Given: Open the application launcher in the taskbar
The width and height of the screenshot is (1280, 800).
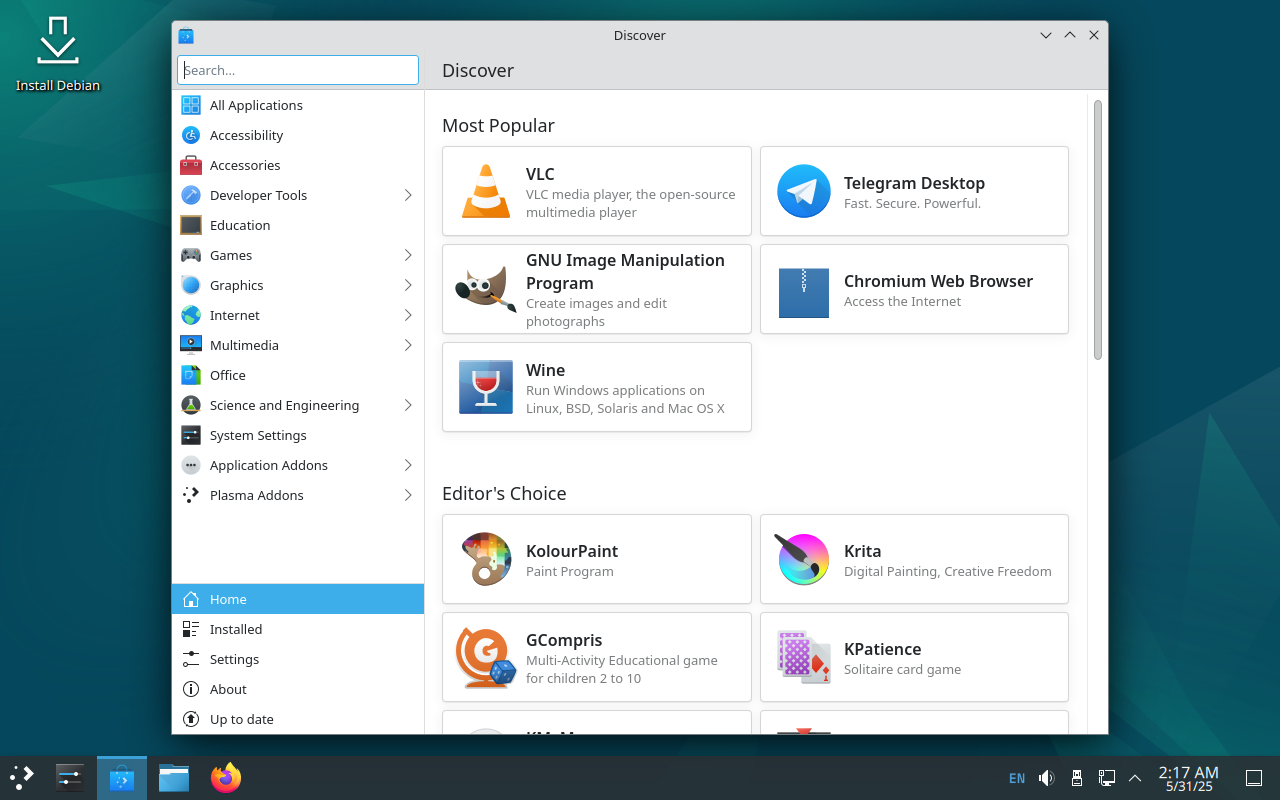Looking at the screenshot, I should click(22, 778).
